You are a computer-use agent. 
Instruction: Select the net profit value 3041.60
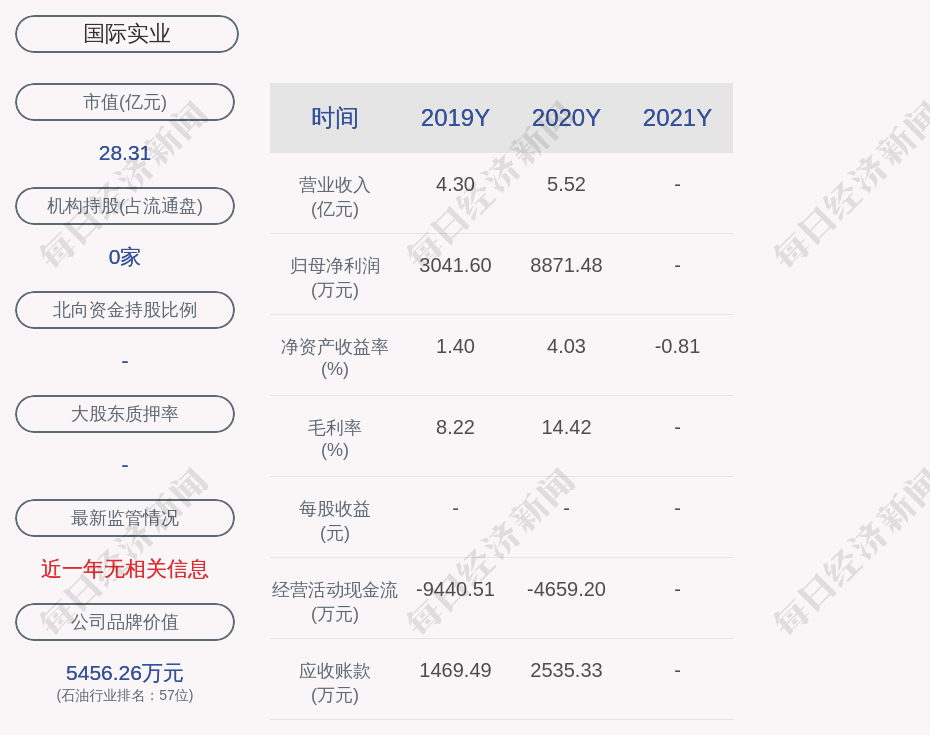(x=456, y=265)
